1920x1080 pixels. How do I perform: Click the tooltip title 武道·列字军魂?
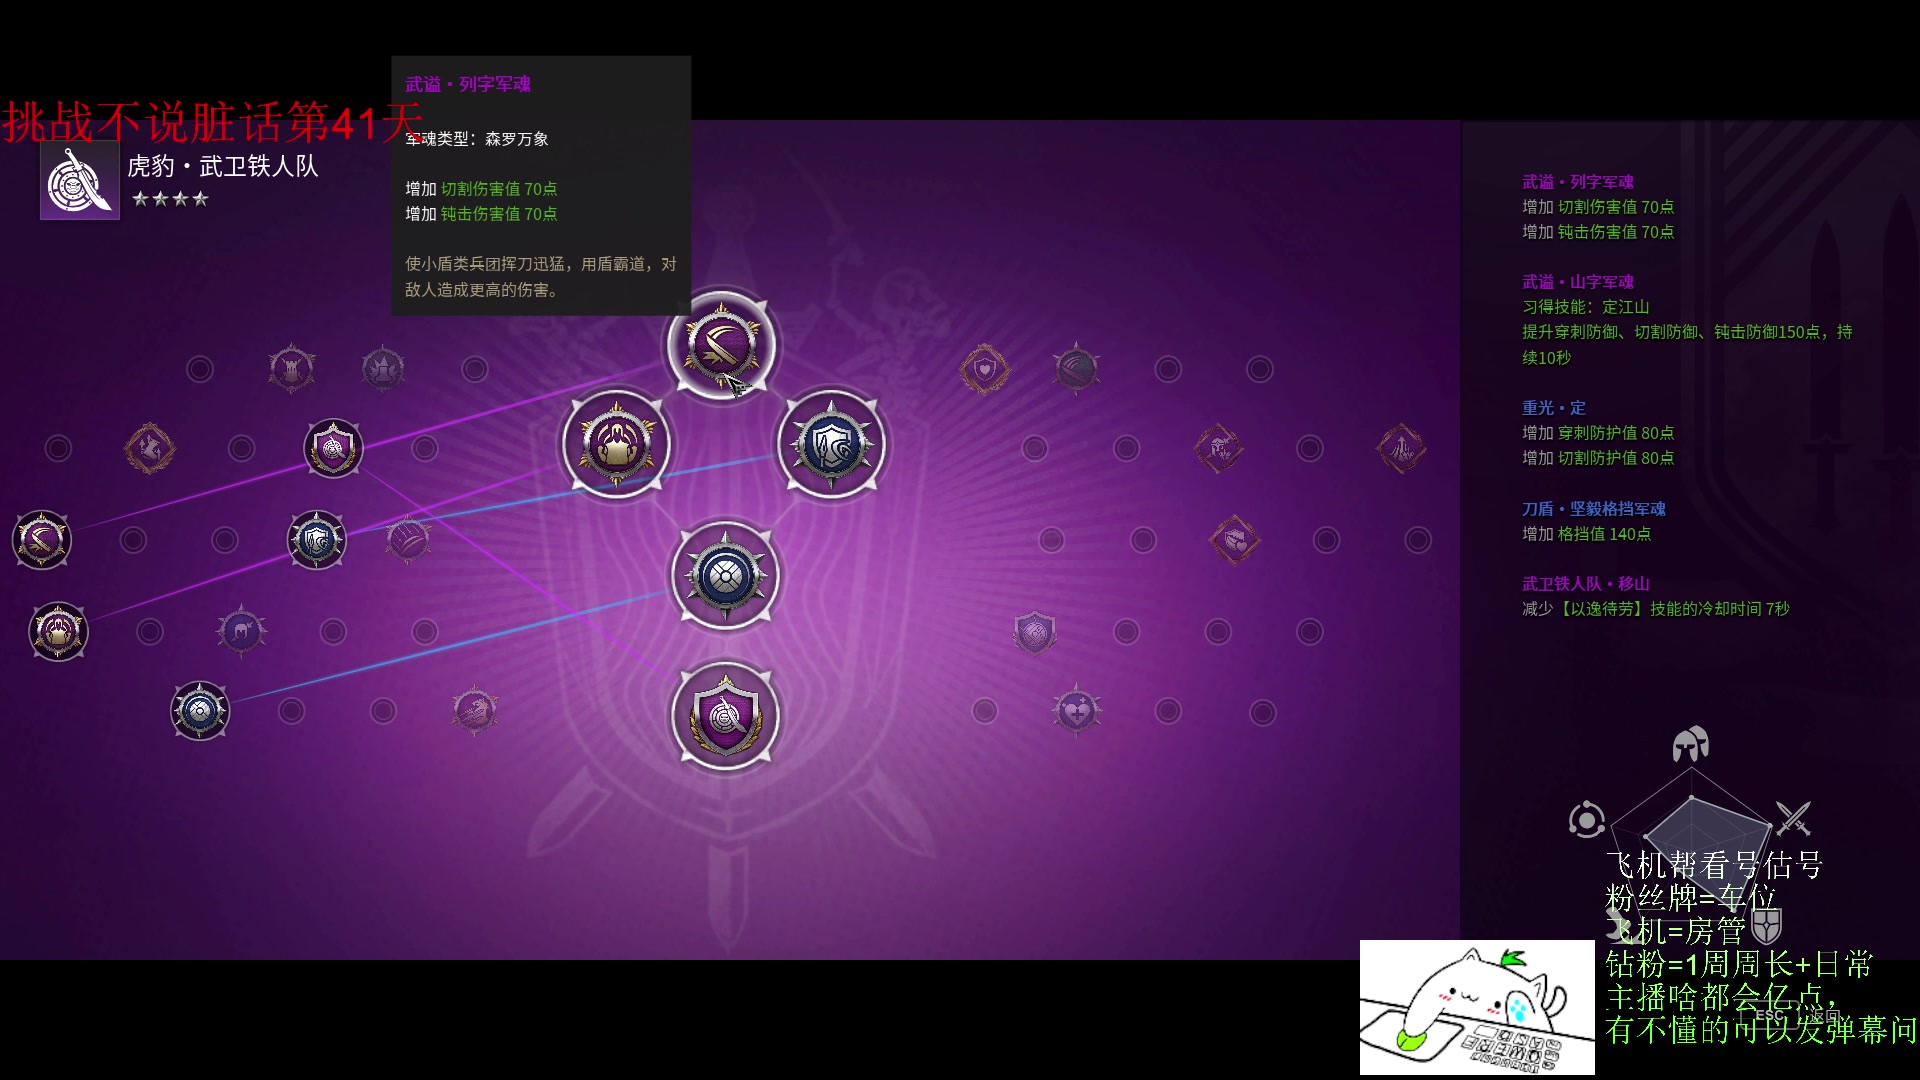468,84
